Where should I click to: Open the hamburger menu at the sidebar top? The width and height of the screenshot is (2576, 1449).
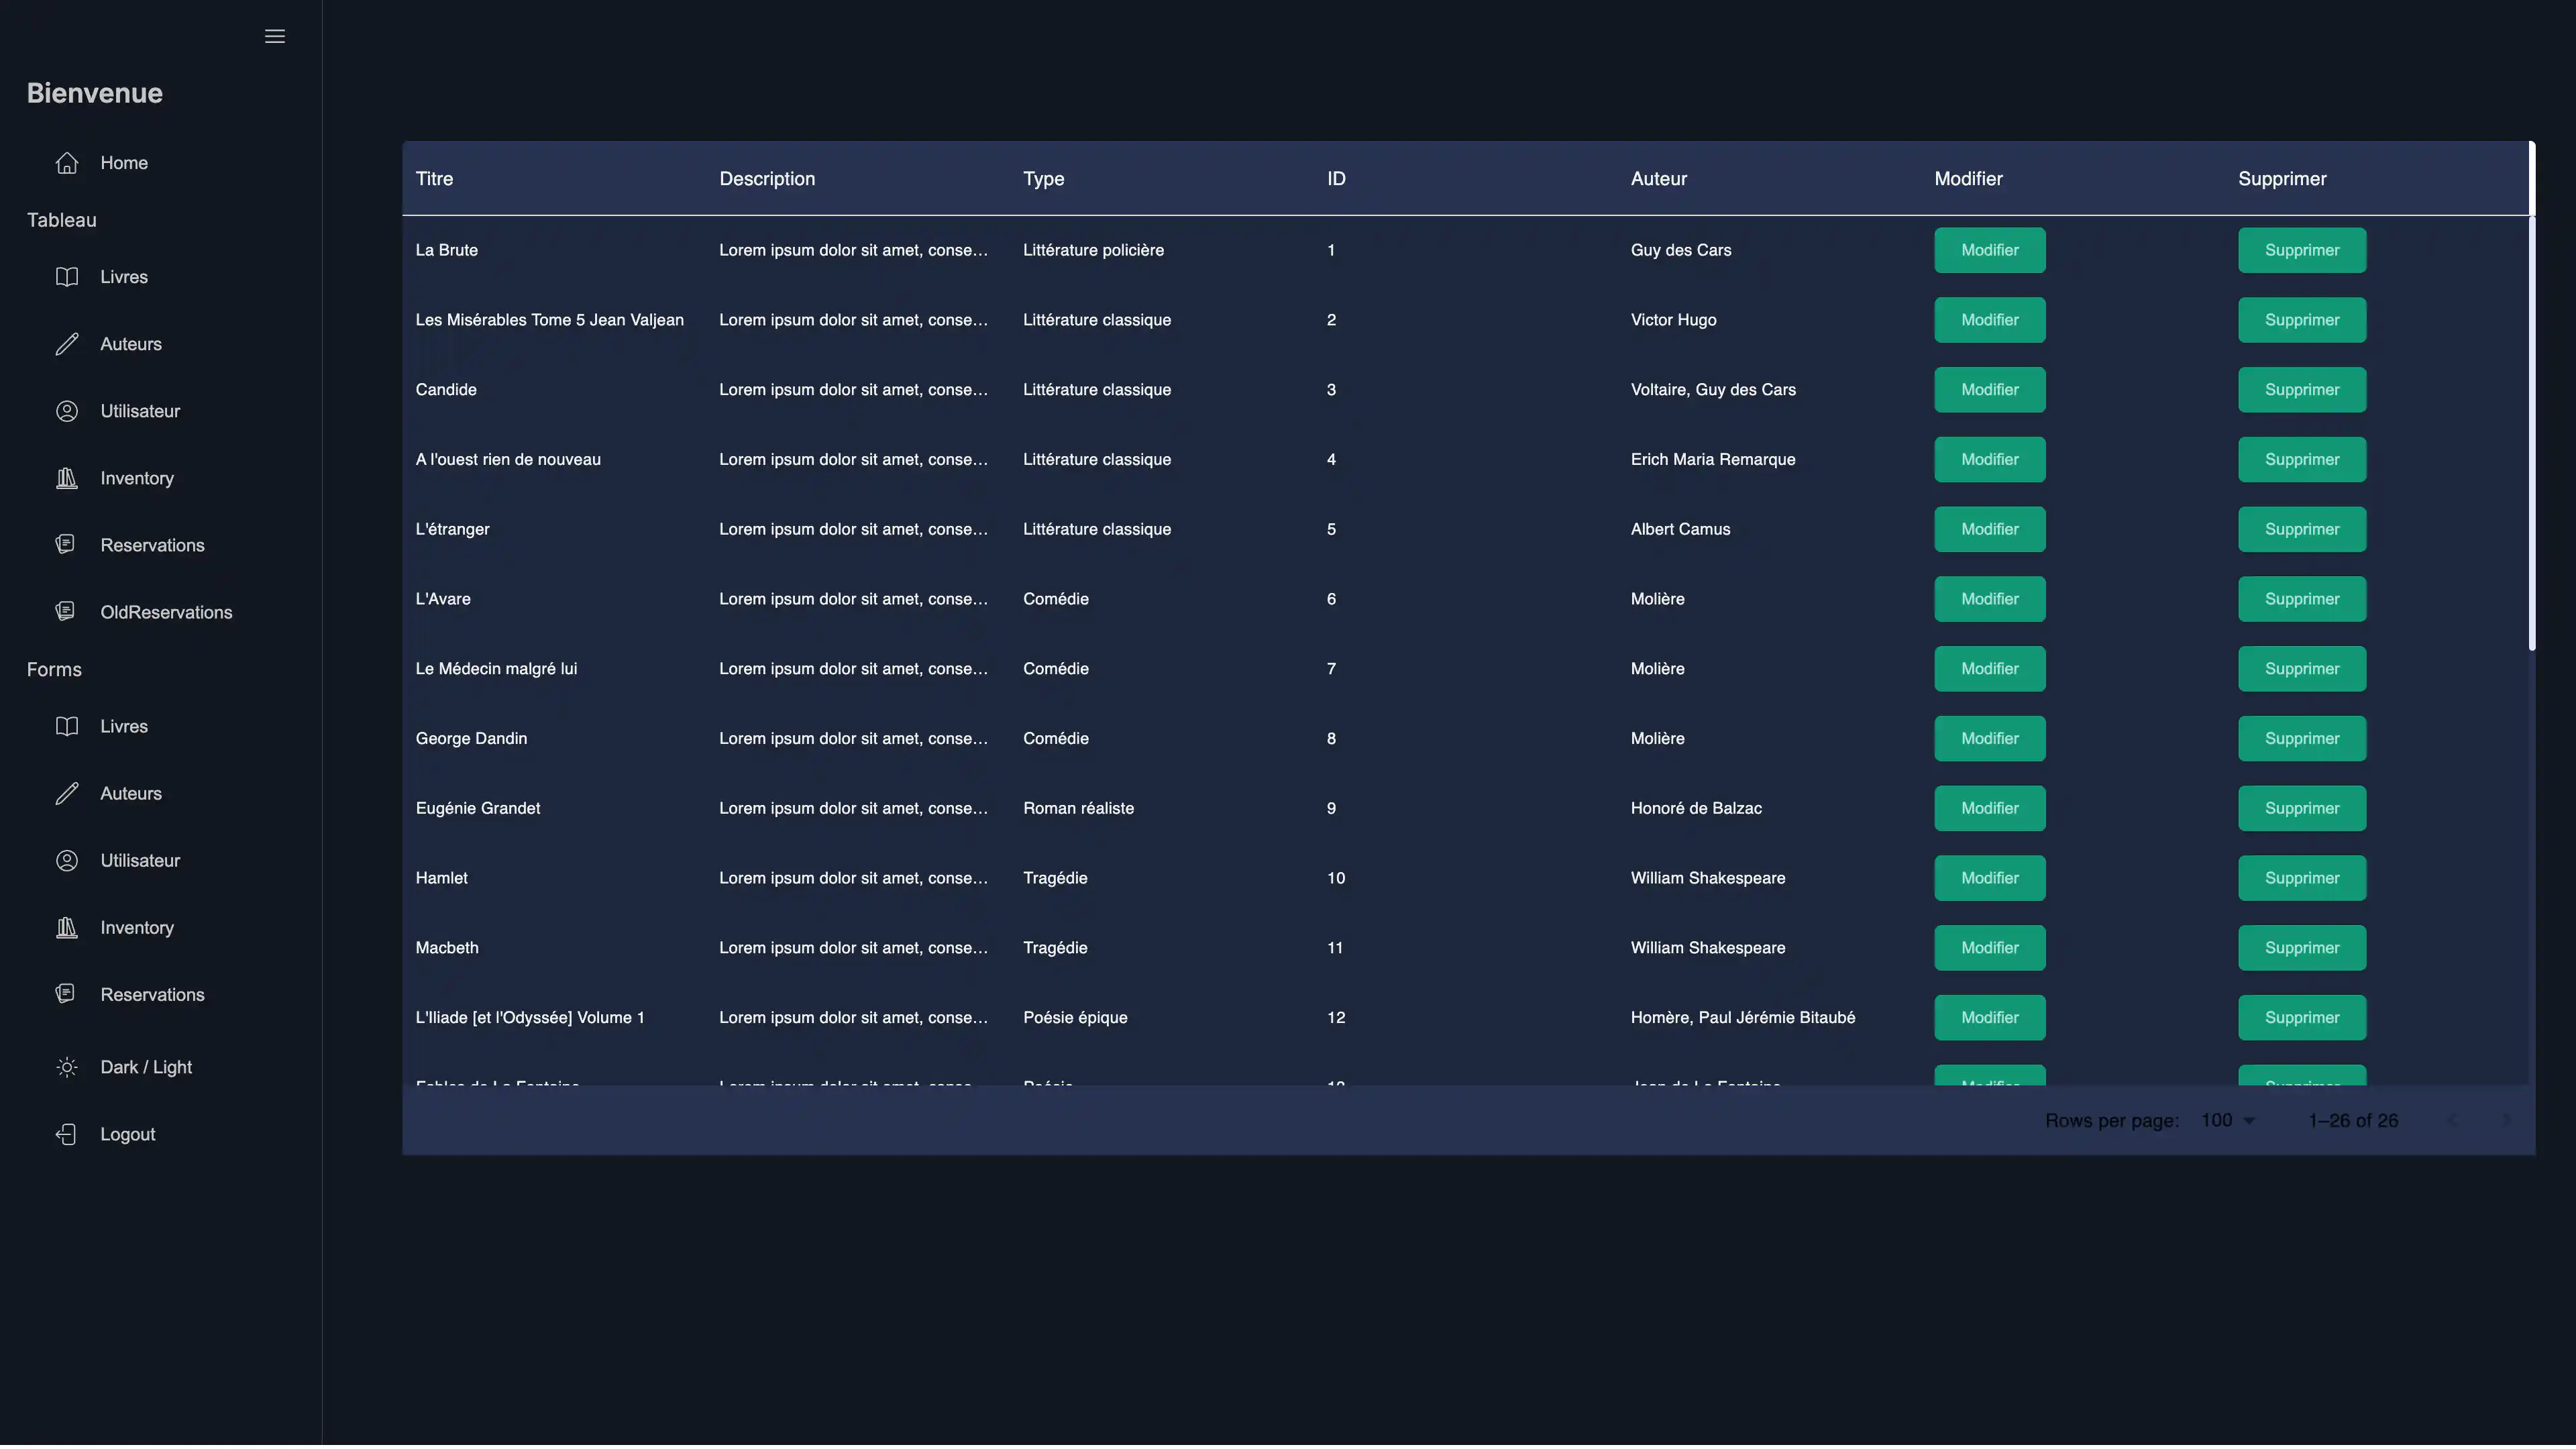(274, 36)
